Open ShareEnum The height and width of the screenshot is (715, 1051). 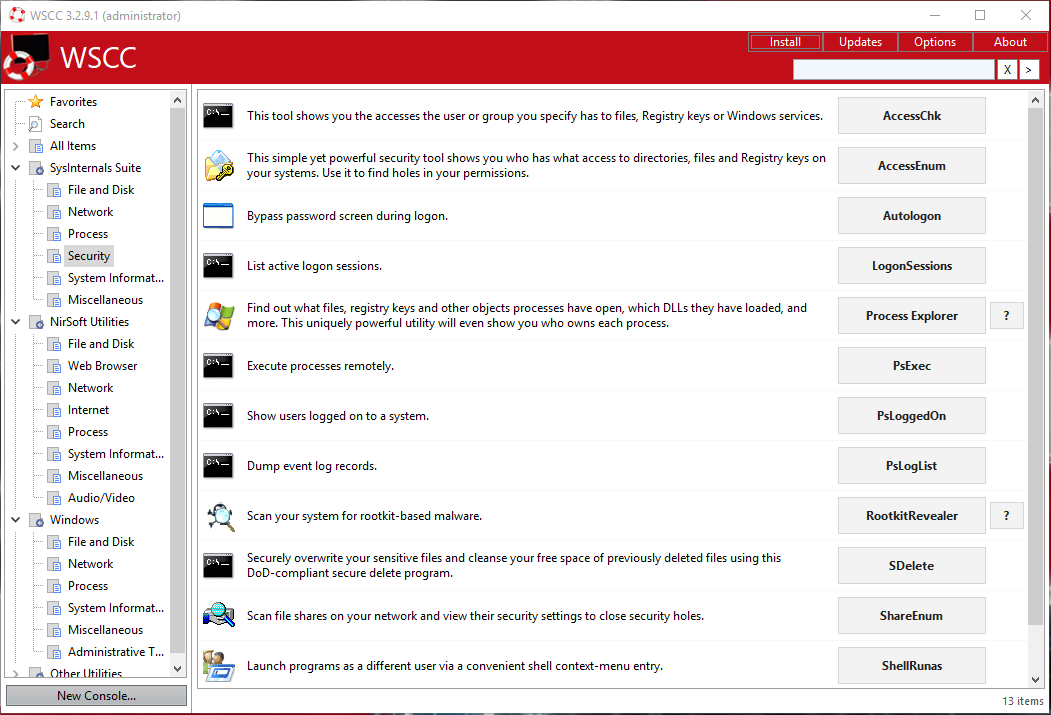point(912,615)
